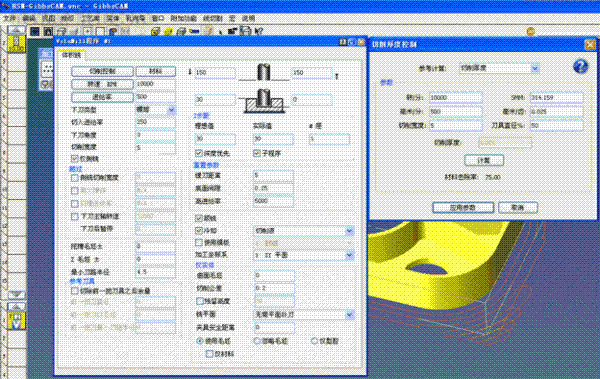Click the 计算 button

coord(484,160)
